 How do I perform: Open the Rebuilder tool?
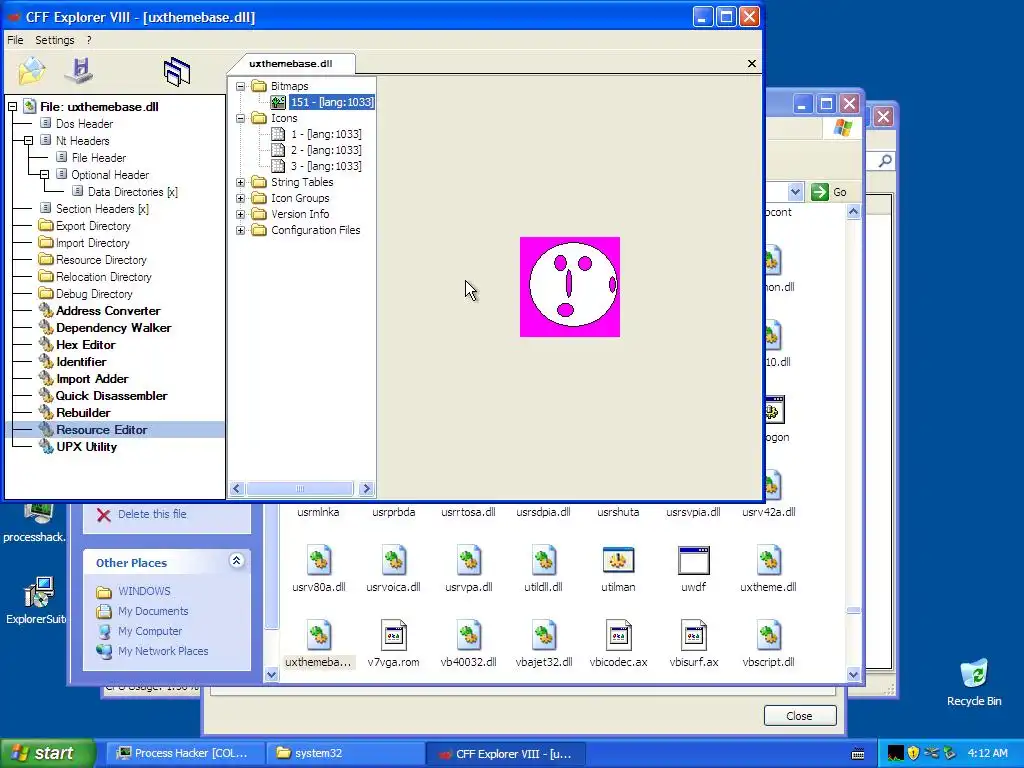[x=83, y=413]
